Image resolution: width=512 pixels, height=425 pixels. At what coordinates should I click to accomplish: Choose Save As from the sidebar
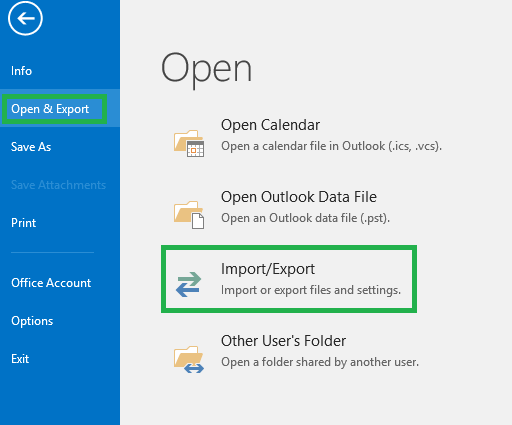tap(31, 147)
